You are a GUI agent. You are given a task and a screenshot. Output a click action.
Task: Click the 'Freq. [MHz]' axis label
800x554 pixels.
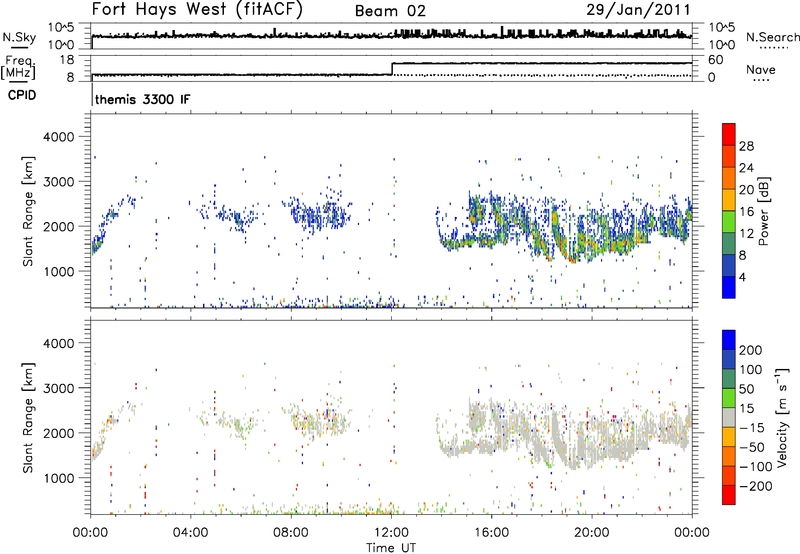pos(18,68)
